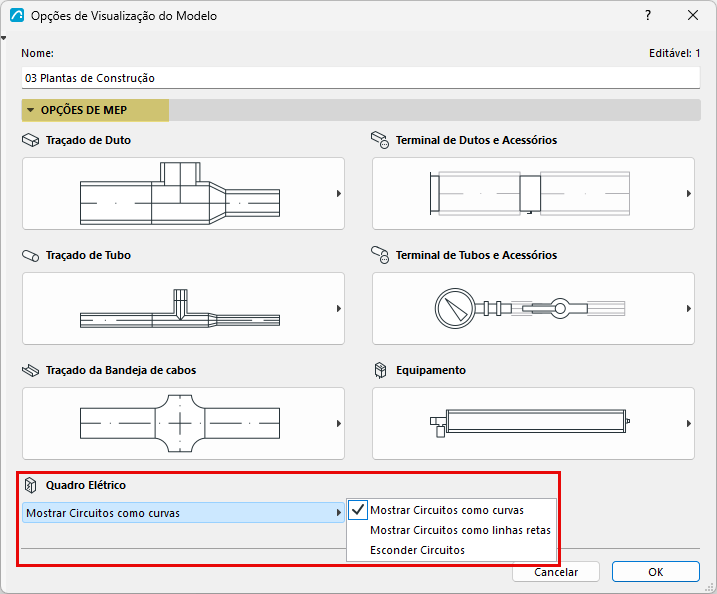Select Mostrar Circuitos como curvas menu option
717x594 pixels.
click(452, 510)
